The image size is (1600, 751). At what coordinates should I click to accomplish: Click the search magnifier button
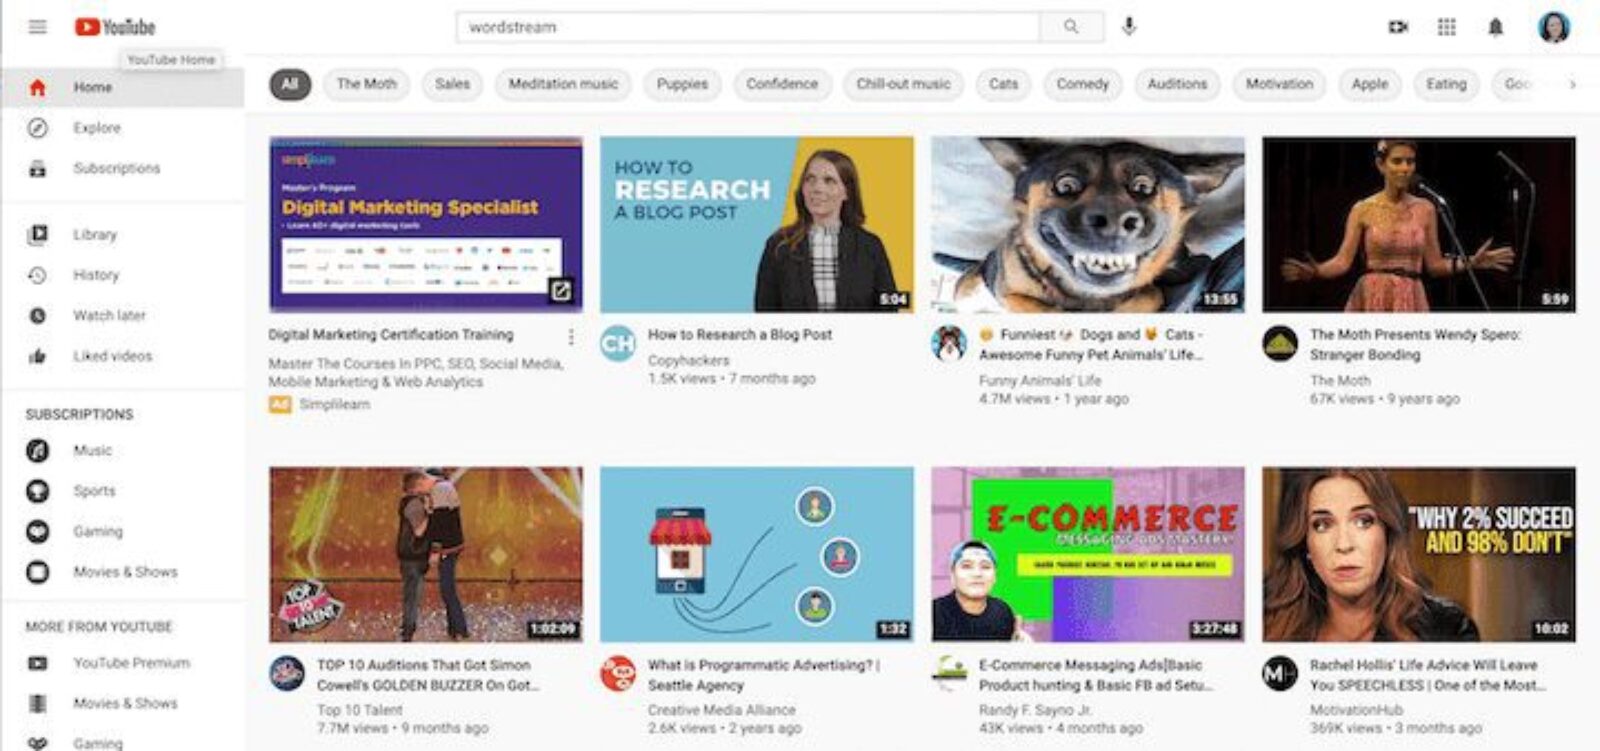point(1071,27)
